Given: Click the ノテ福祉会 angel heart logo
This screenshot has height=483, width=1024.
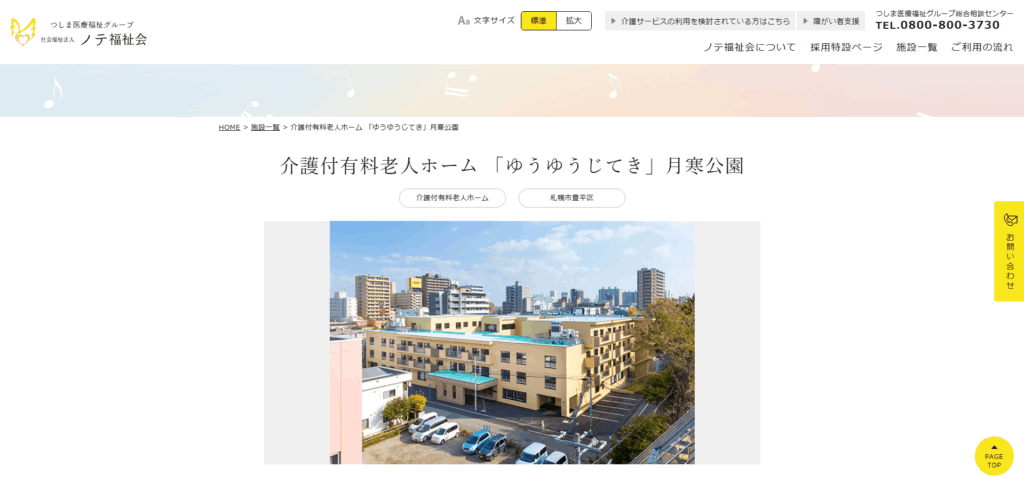Looking at the screenshot, I should click(x=23, y=33).
